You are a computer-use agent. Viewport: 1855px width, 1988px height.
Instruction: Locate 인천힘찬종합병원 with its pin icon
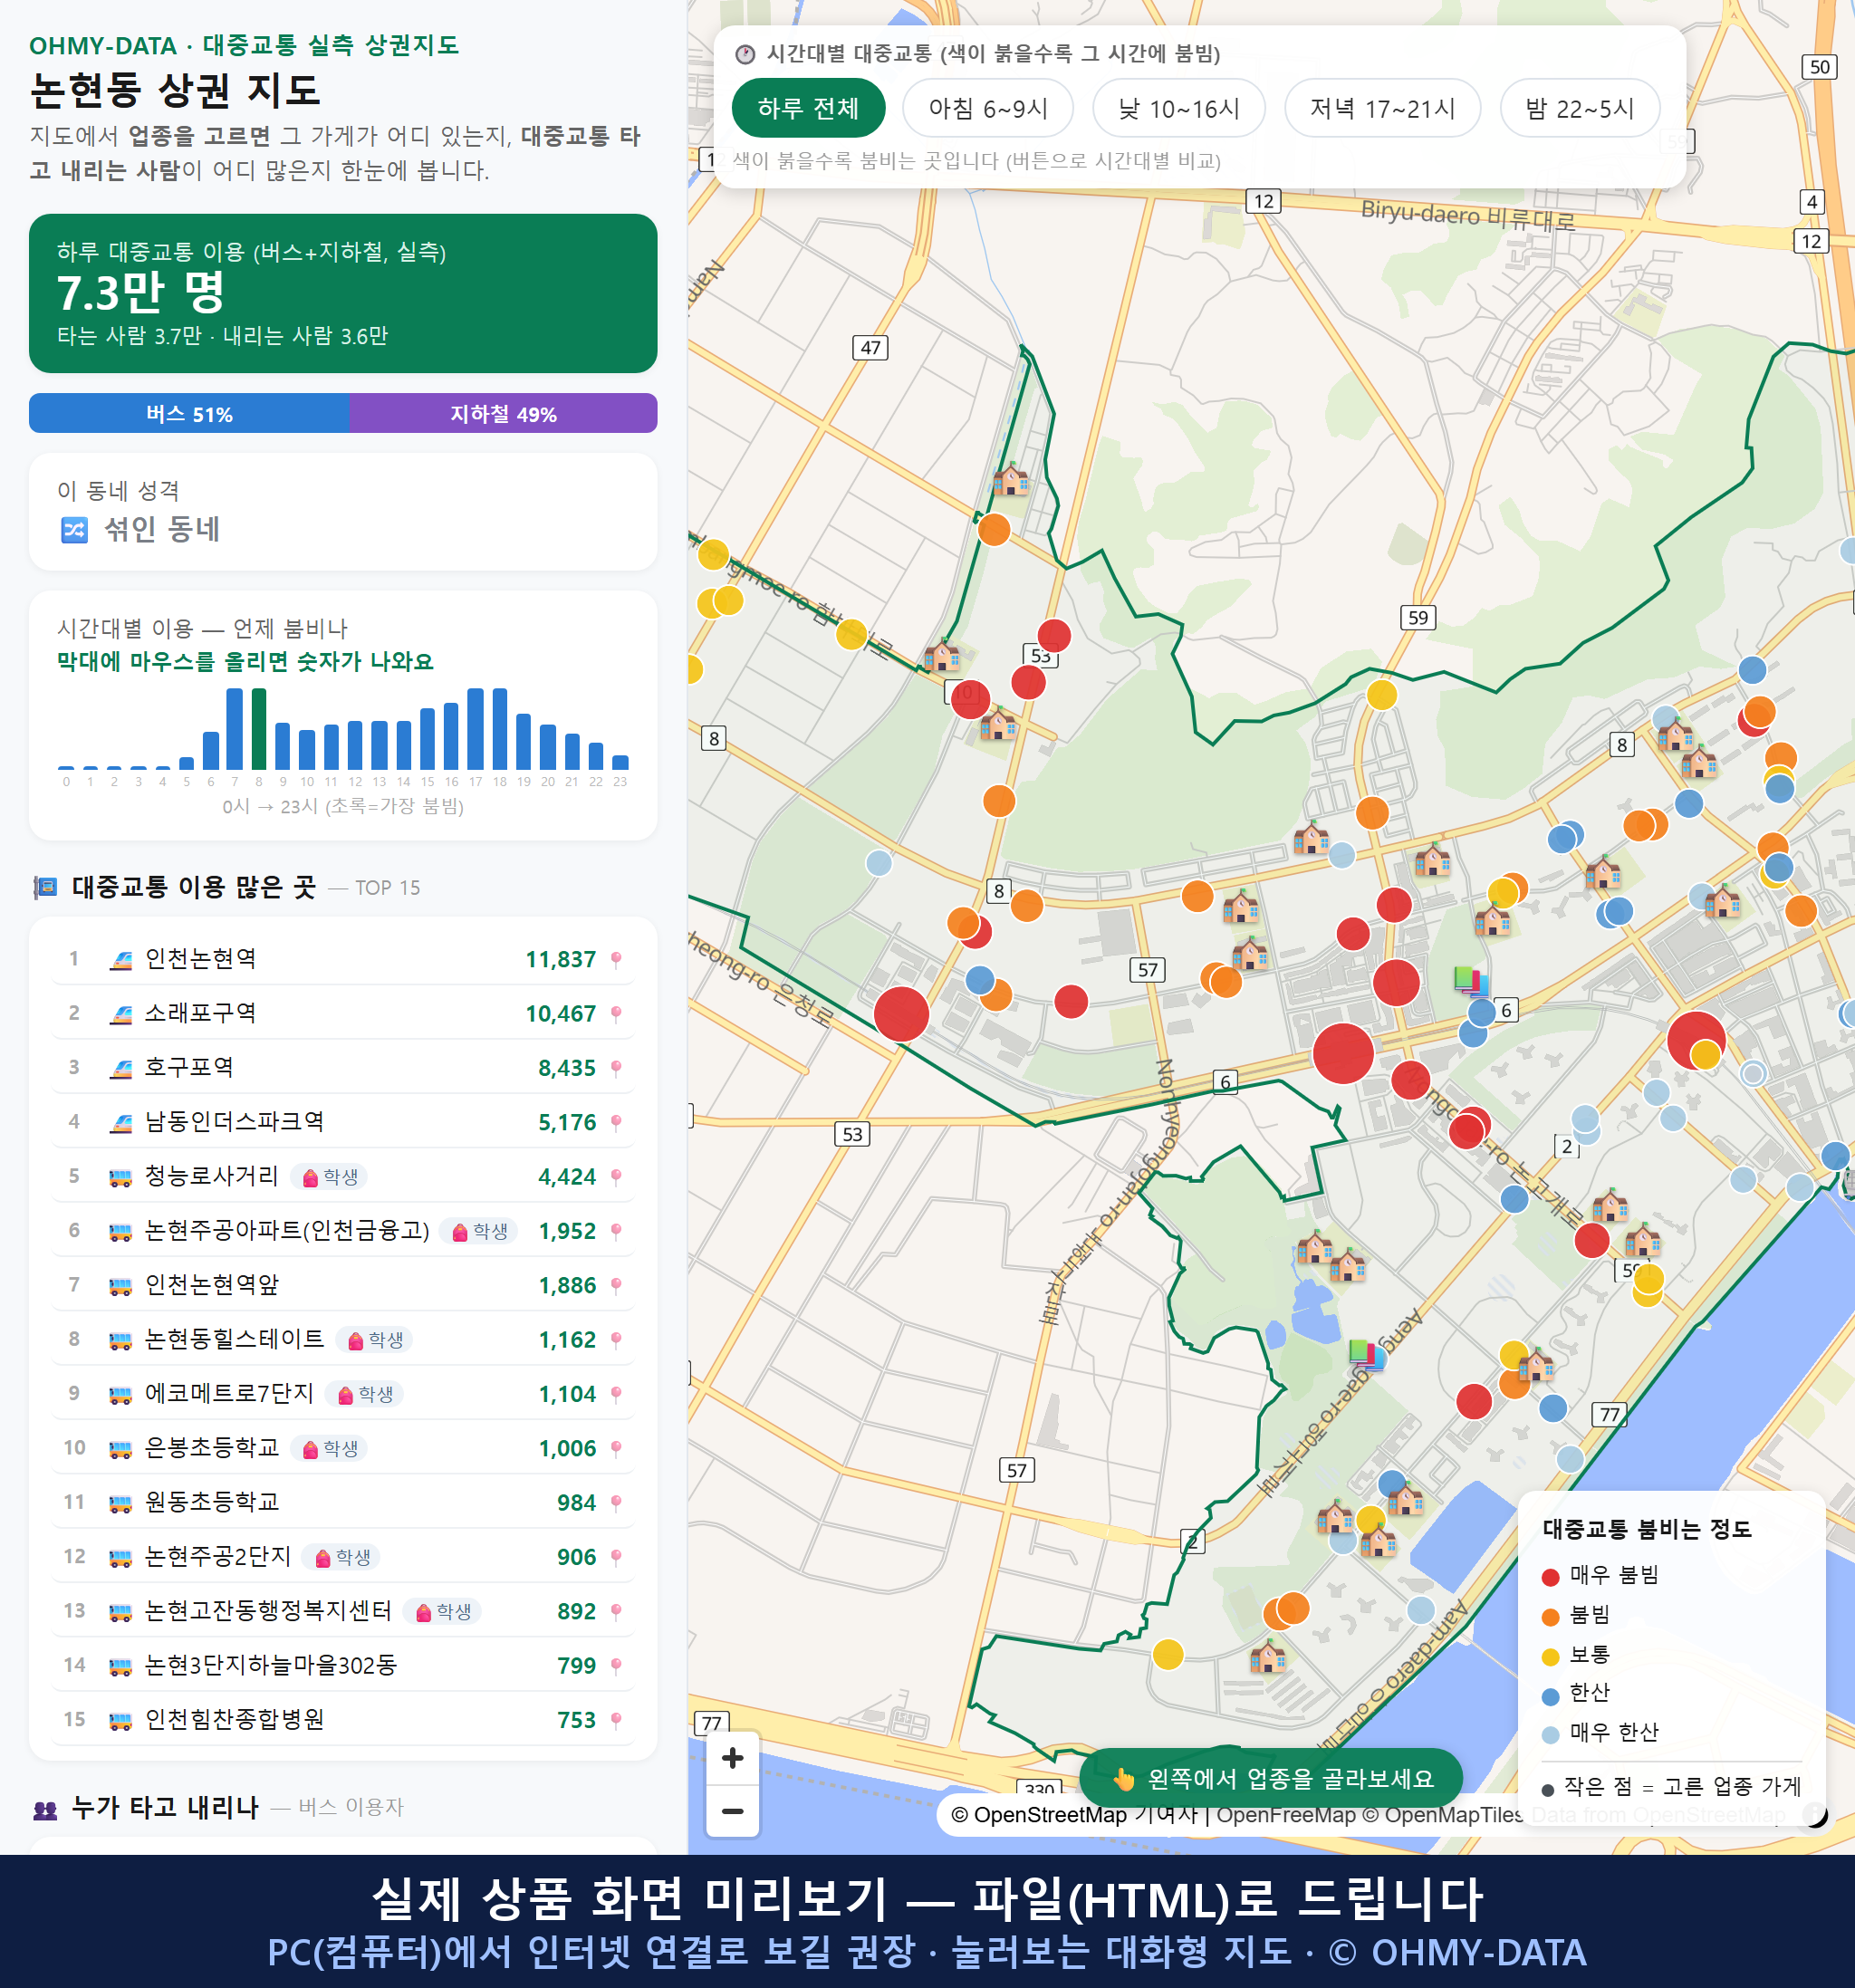click(x=616, y=1720)
